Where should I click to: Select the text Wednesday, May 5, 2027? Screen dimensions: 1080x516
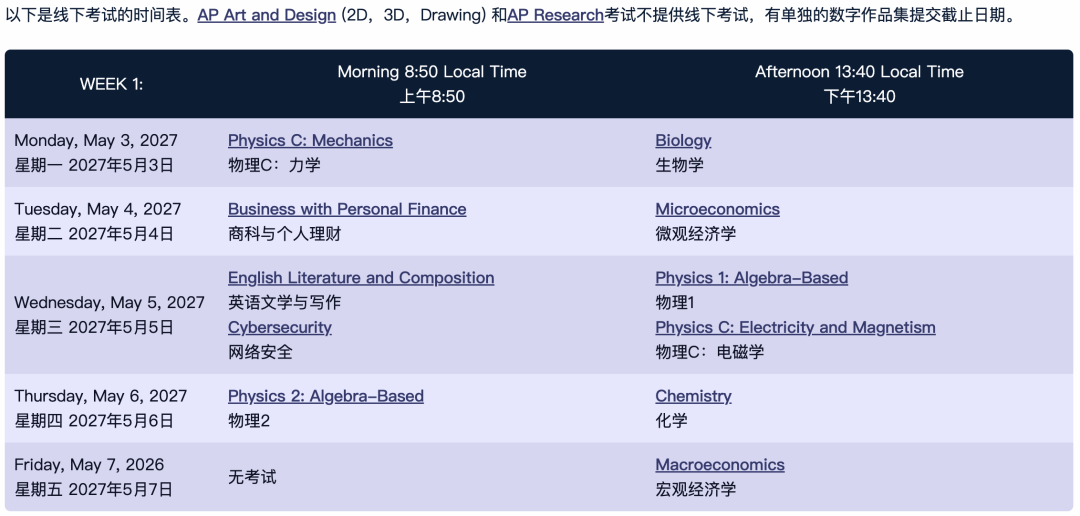(110, 303)
